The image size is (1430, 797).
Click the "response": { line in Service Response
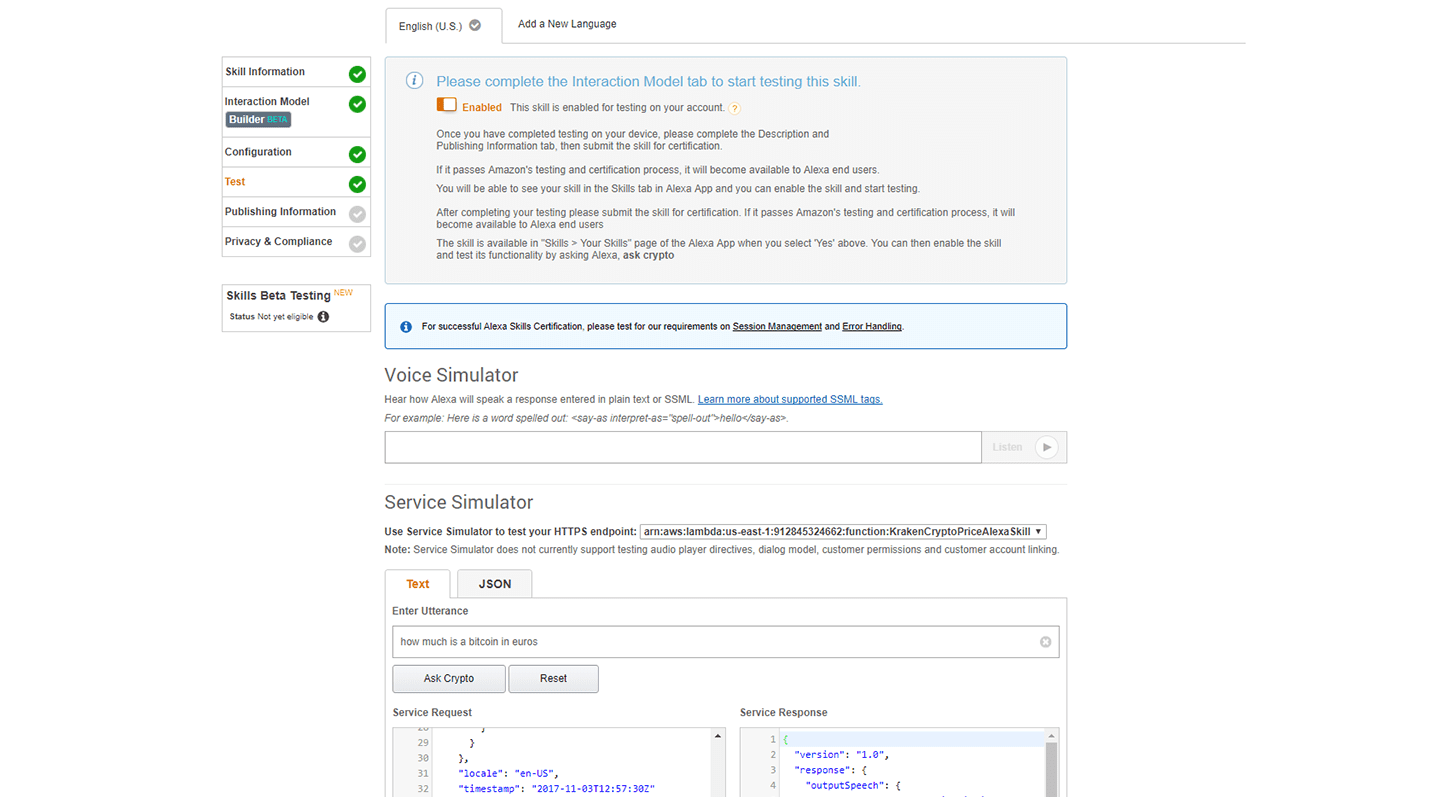(833, 770)
